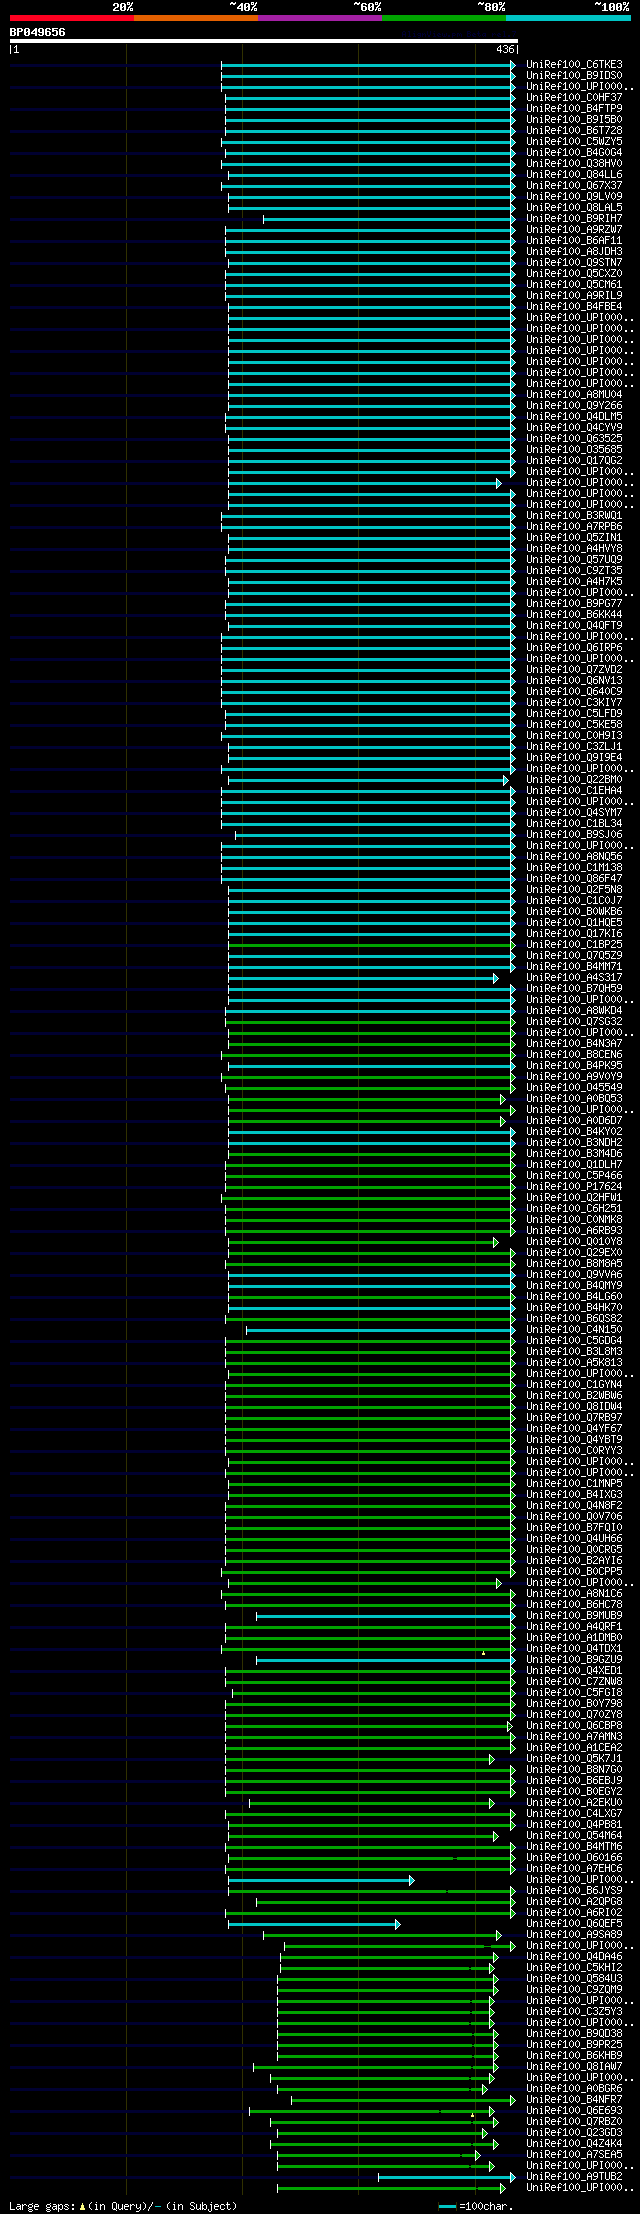Viewport: 640px width, 2214px height.
Task: Select UniRef100_A5K813 entry
Action: pyautogui.click(x=574, y=1363)
